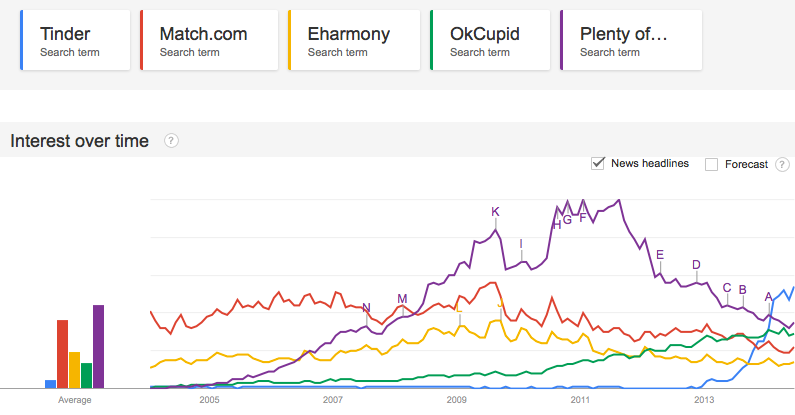The height and width of the screenshot is (415, 795).
Task: Open news headline marker K on chart
Action: 495,211
